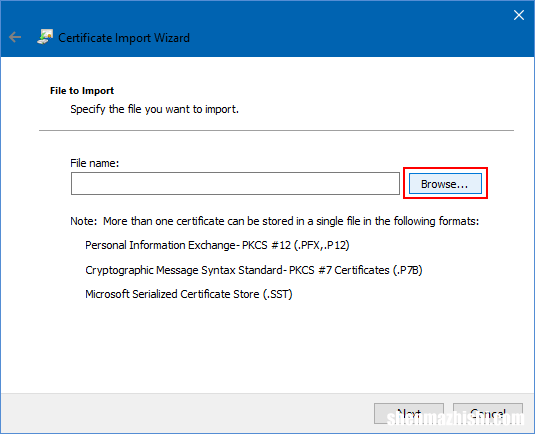
Task: Close the Certificate Import Wizard window
Action: click(519, 15)
